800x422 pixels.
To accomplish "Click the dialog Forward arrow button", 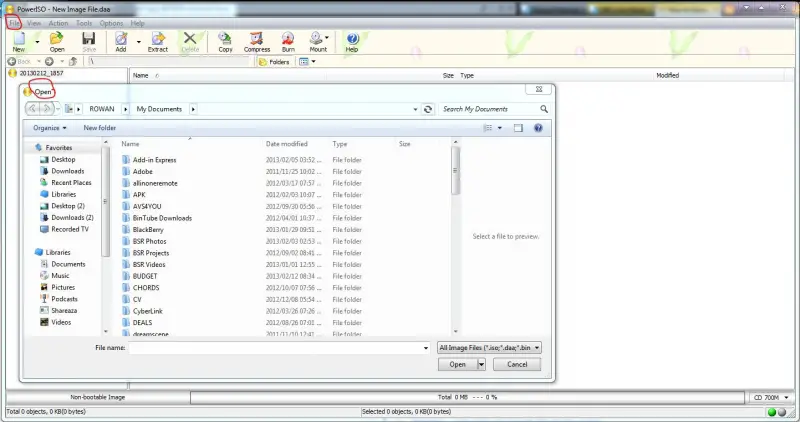I will (46, 109).
